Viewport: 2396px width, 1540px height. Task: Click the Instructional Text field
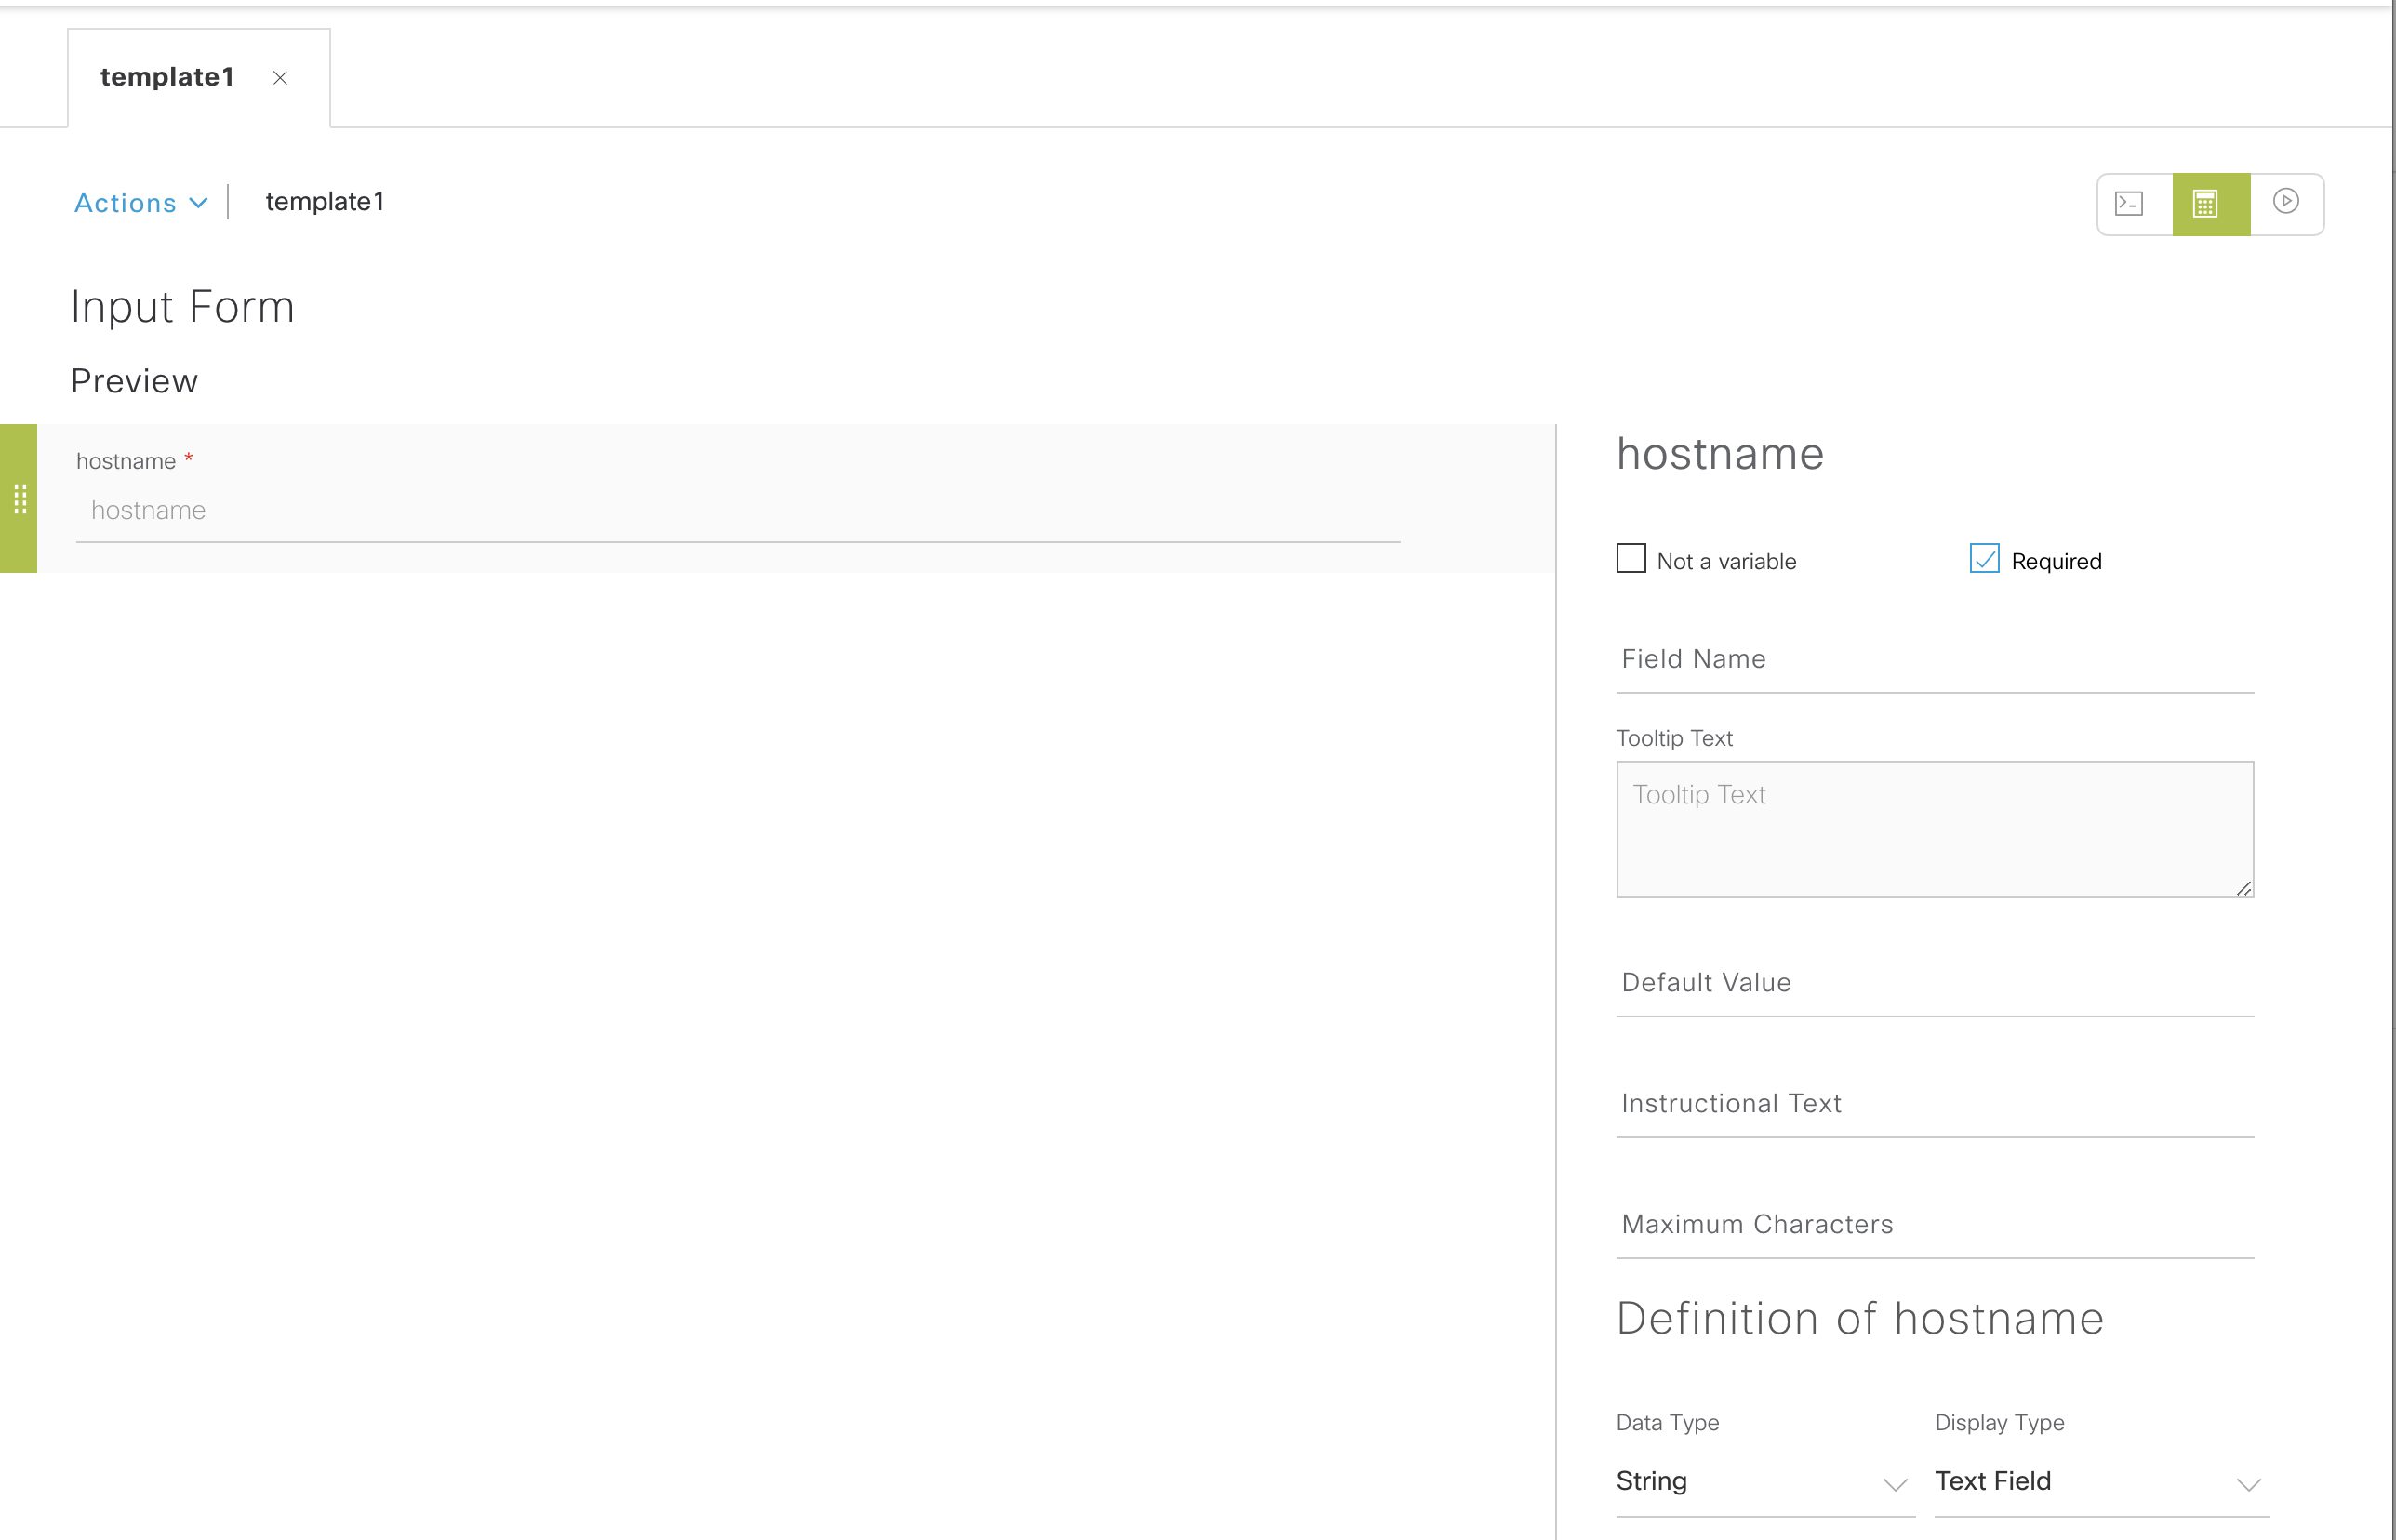tap(1934, 1104)
